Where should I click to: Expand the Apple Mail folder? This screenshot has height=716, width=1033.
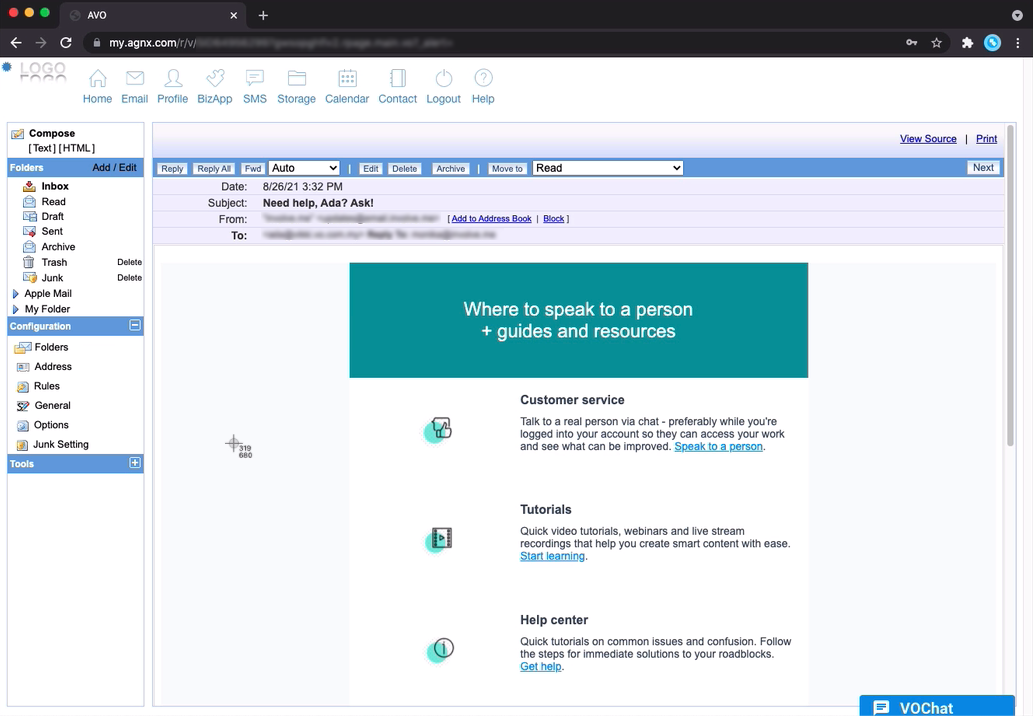[15, 294]
